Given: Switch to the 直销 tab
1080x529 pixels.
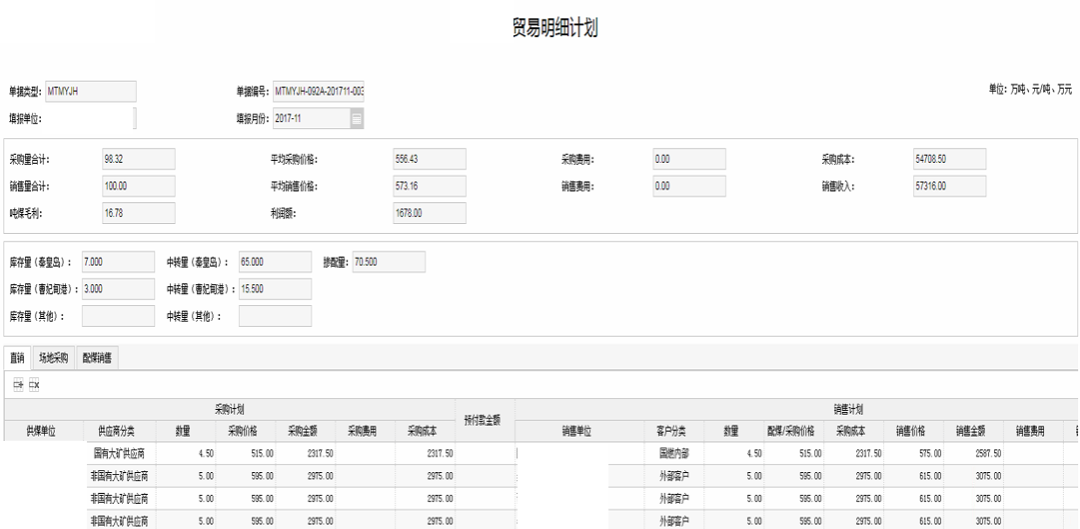Looking at the screenshot, I should tap(17, 358).
